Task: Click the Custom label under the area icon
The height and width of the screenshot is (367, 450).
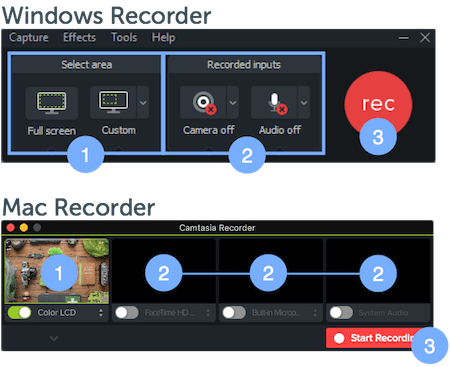Action: [x=119, y=130]
